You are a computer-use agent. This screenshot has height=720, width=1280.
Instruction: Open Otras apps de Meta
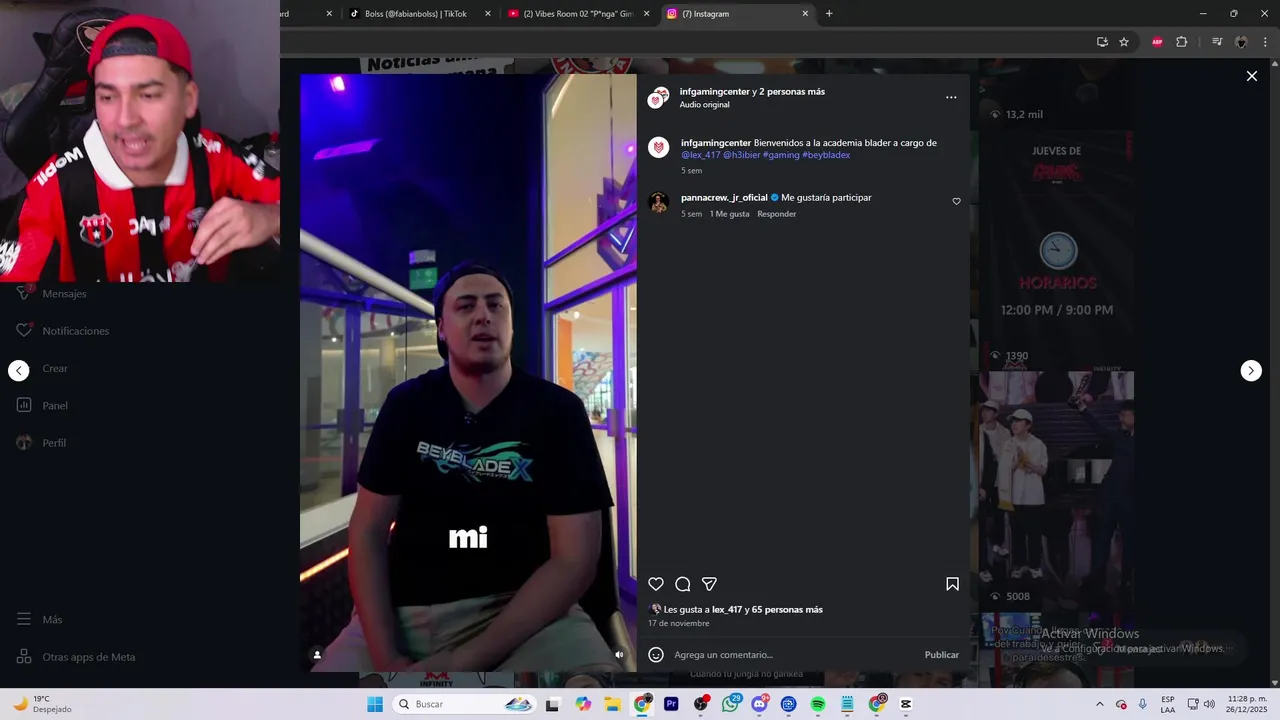pyautogui.click(x=76, y=657)
